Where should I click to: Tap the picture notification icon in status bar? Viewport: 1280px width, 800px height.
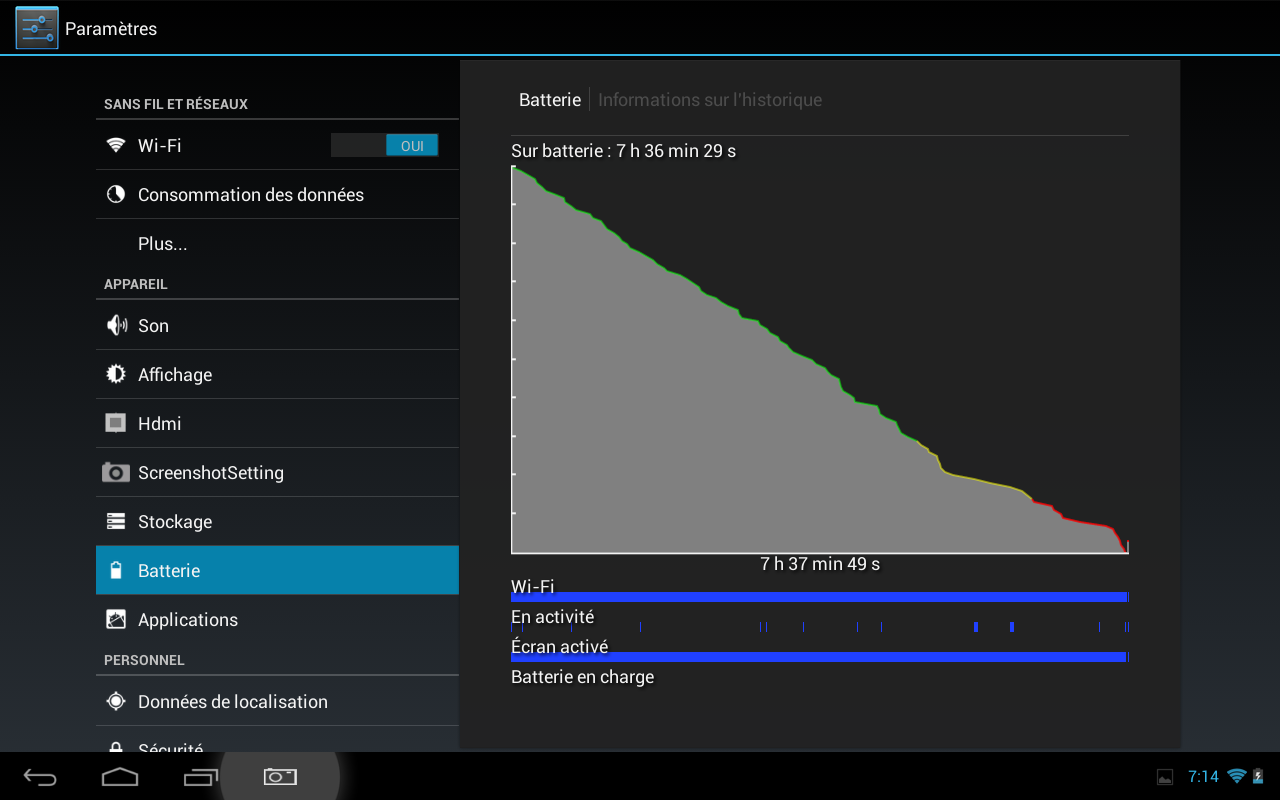(x=1165, y=777)
